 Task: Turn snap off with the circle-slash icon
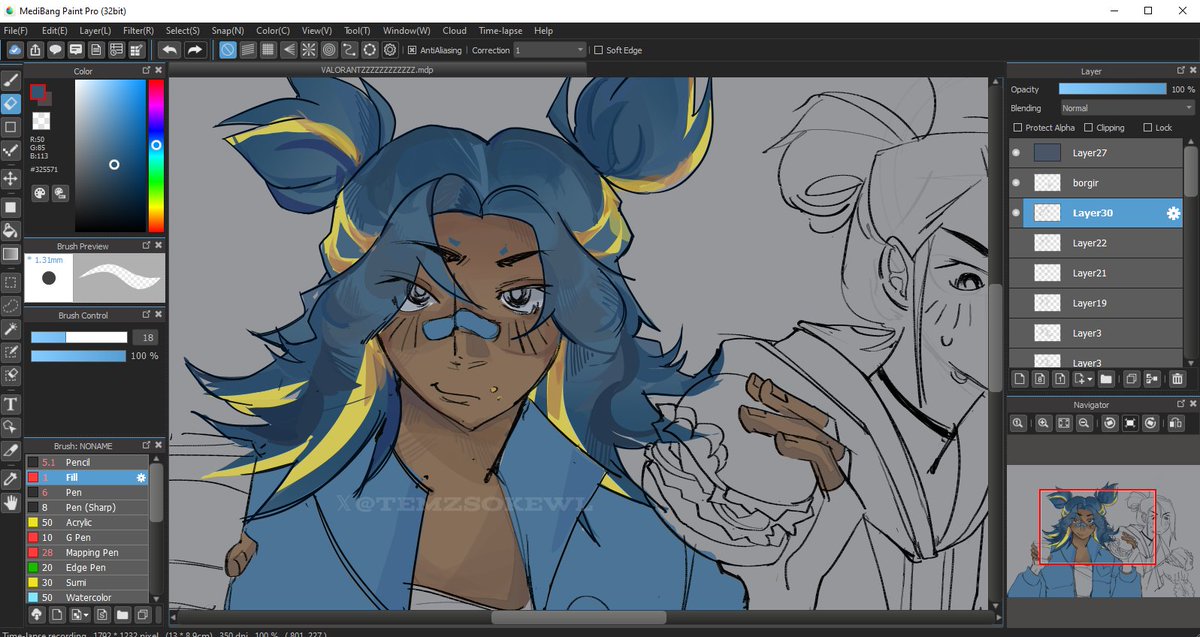(228, 49)
